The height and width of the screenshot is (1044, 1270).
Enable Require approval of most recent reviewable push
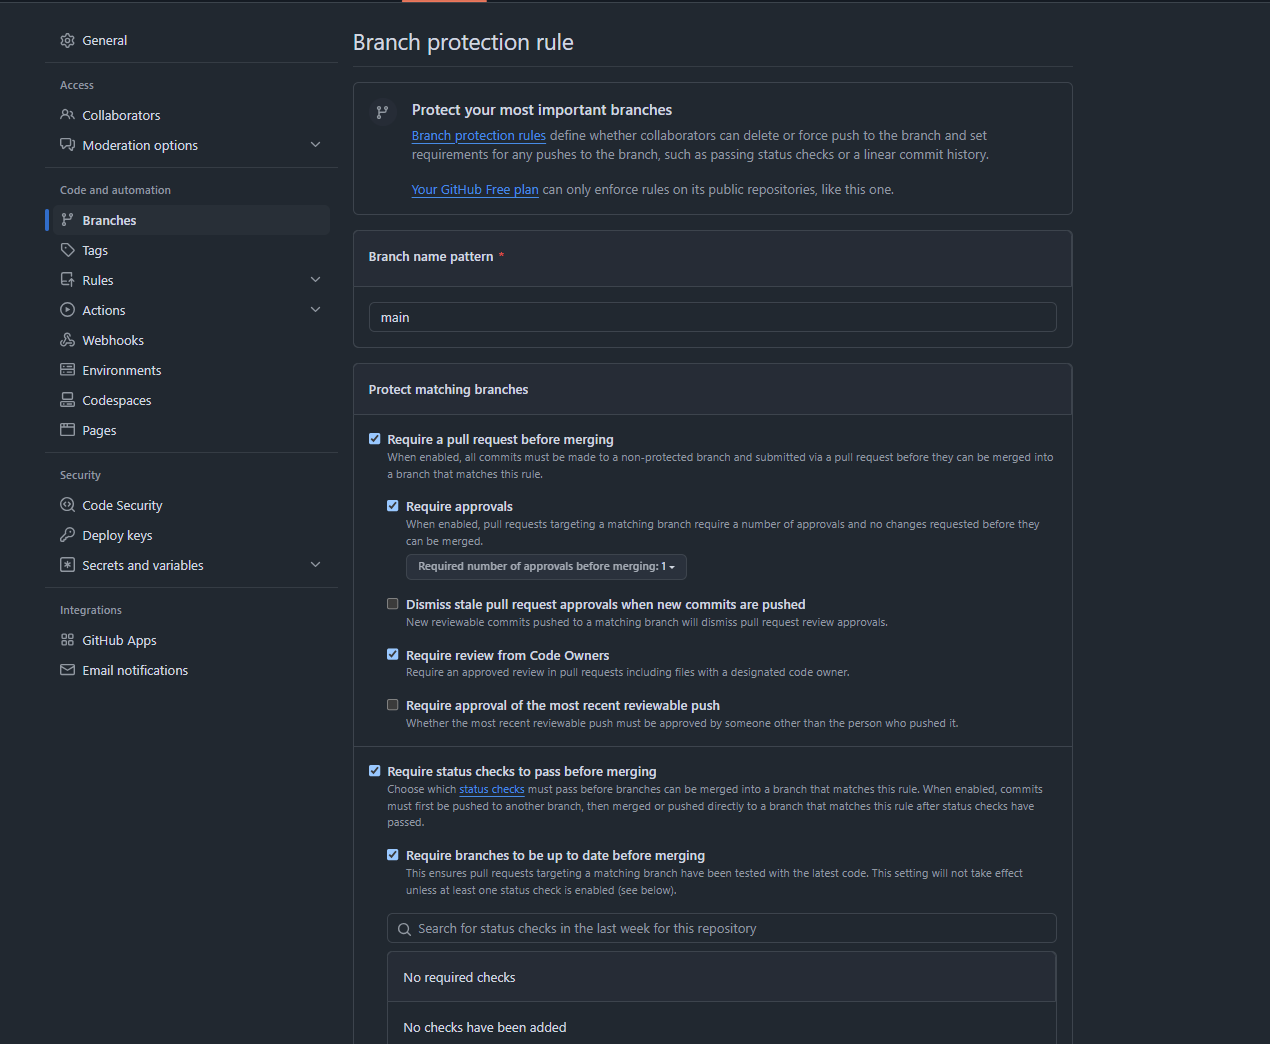point(393,705)
